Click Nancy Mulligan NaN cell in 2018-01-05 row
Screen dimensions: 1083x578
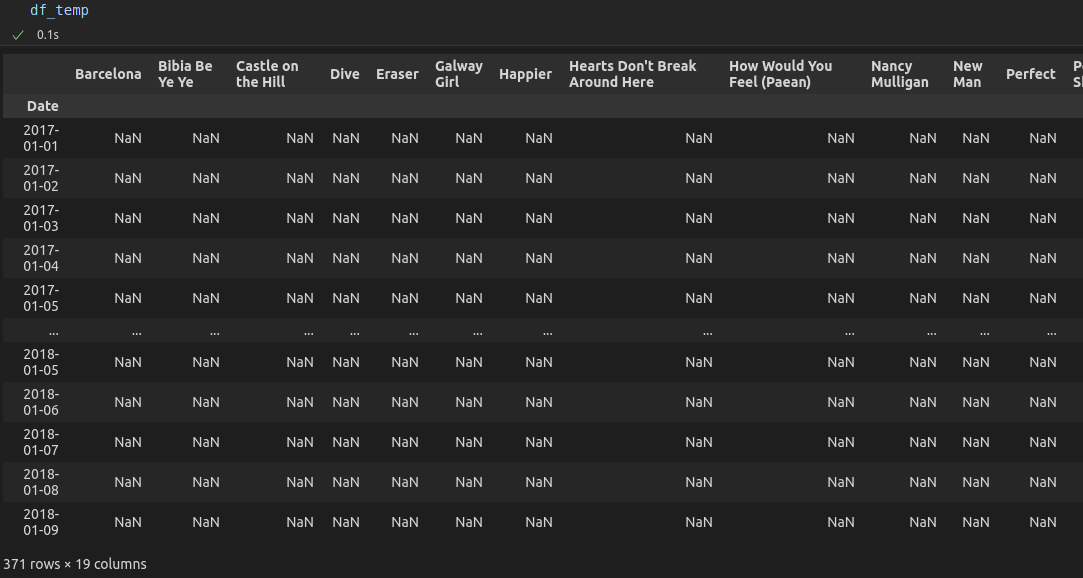923,362
